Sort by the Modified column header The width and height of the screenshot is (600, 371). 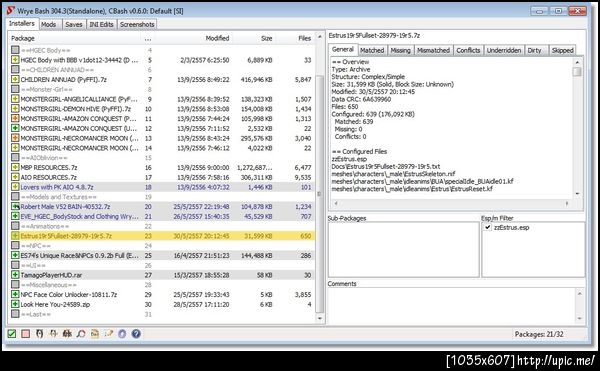pyautogui.click(x=194, y=38)
